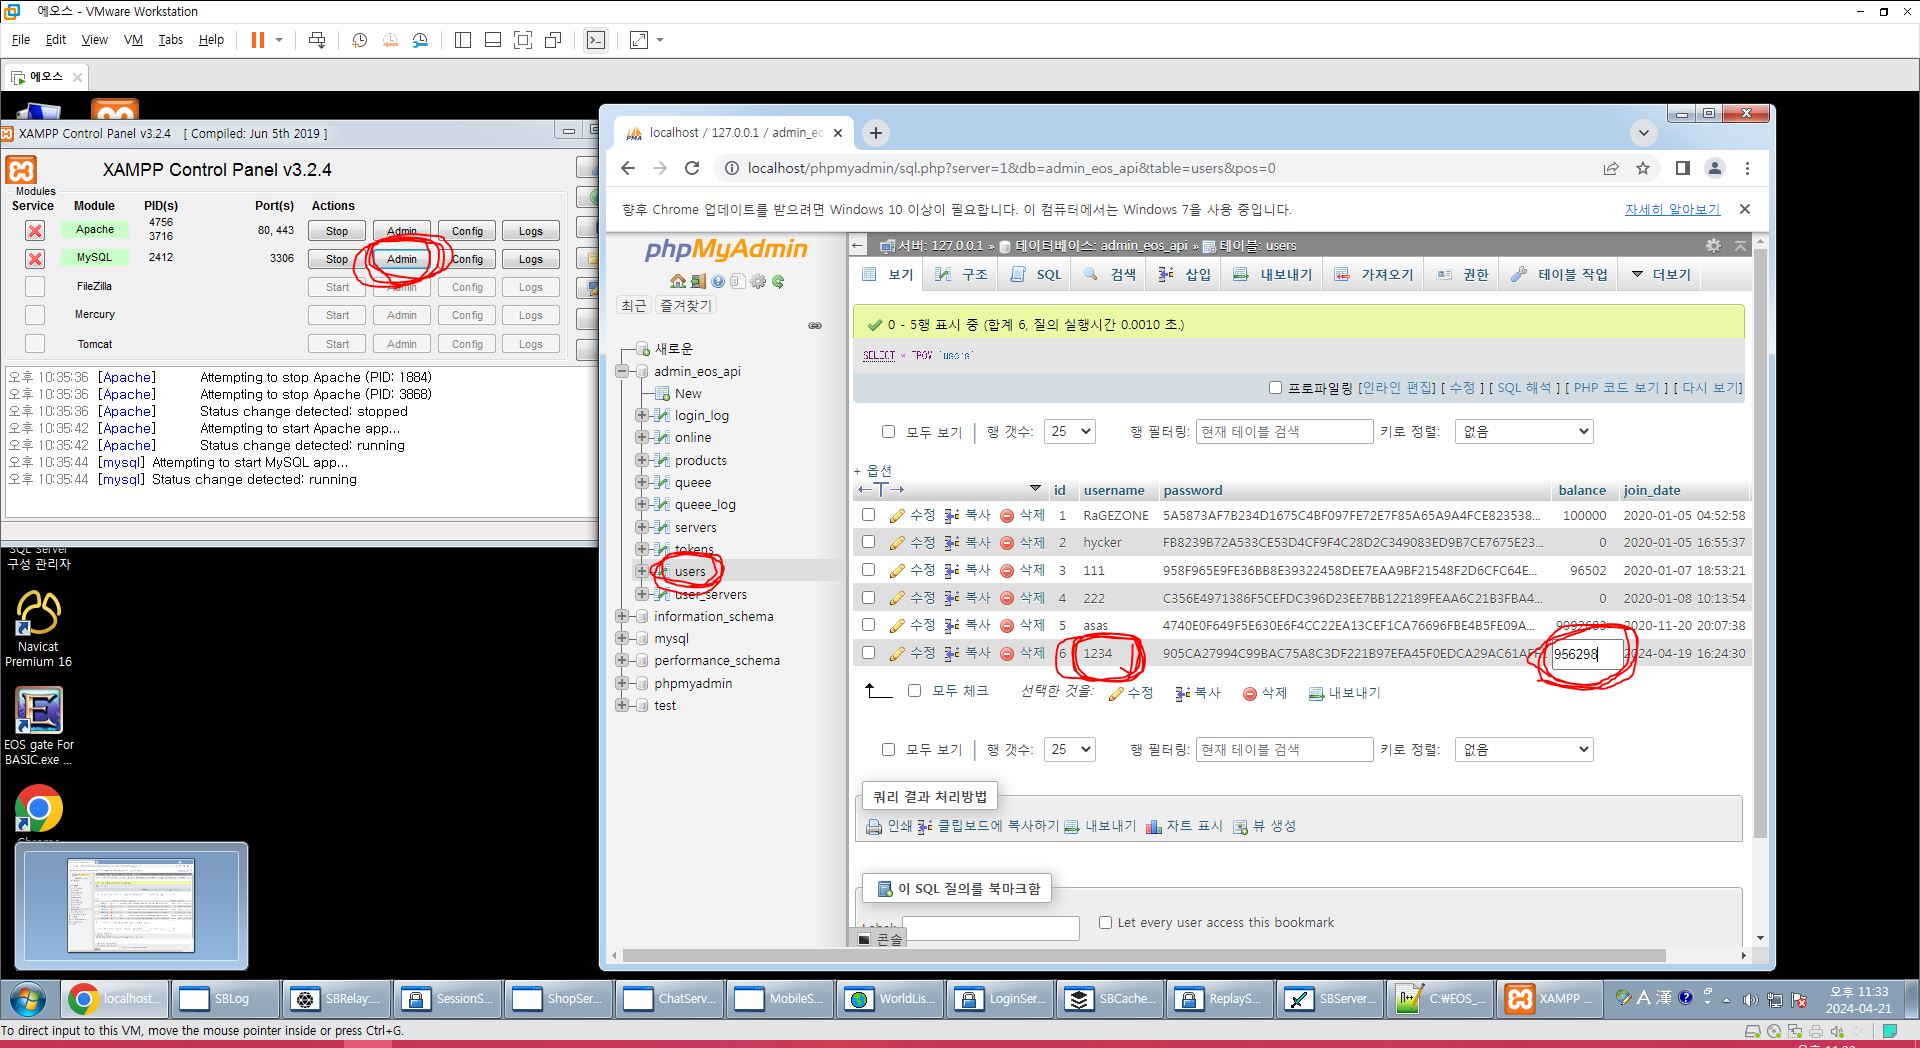Open the More dropdown tab in phpMyAdmin

(x=1661, y=274)
